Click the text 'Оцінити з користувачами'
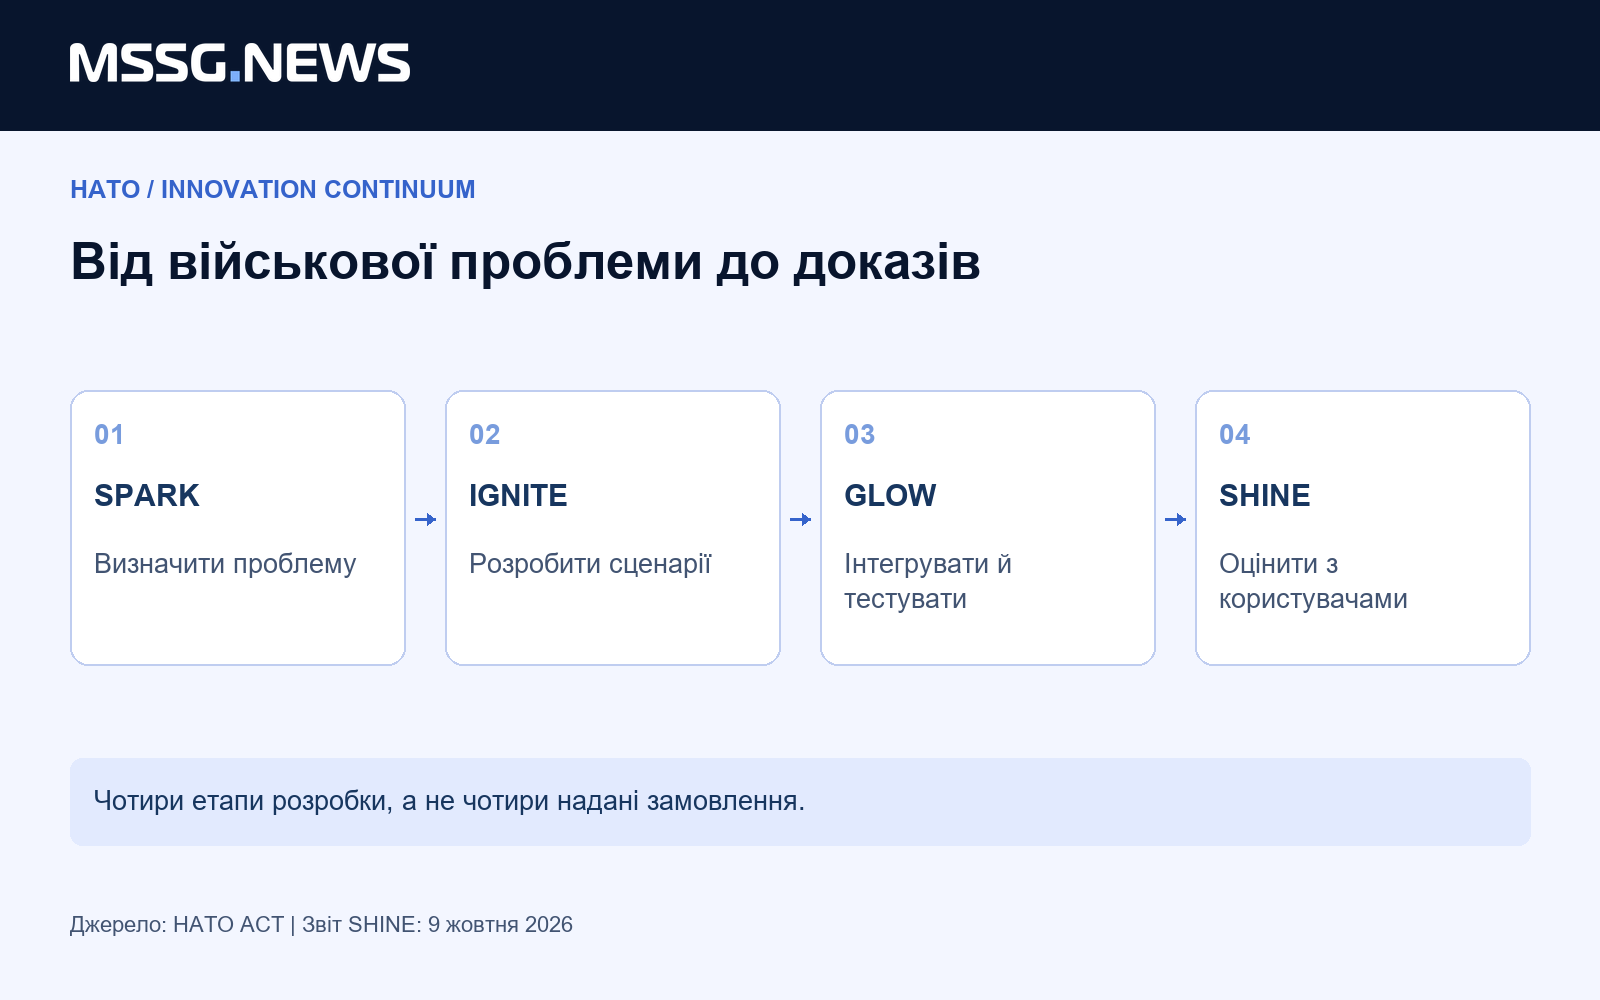 (1313, 581)
